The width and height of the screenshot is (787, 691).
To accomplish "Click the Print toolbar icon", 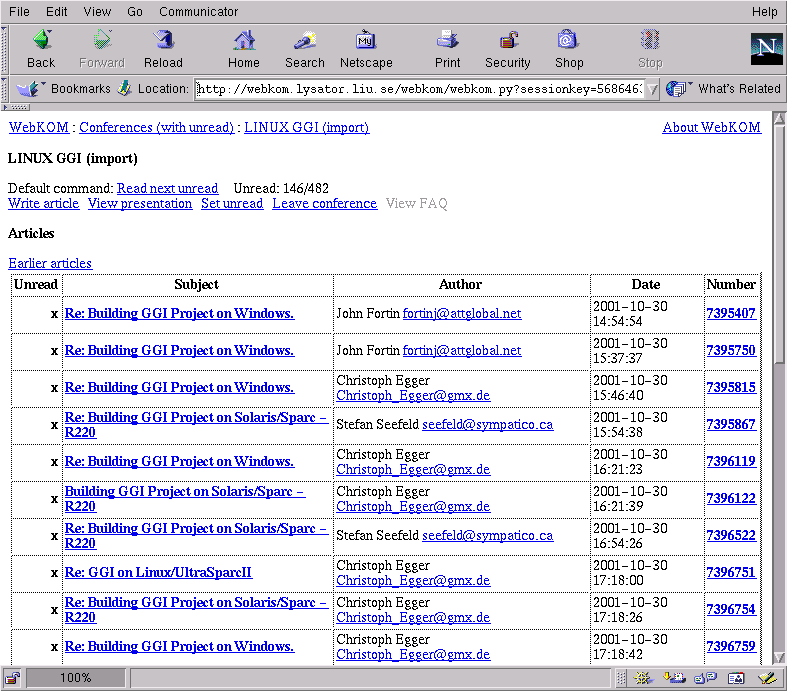I will tap(447, 49).
